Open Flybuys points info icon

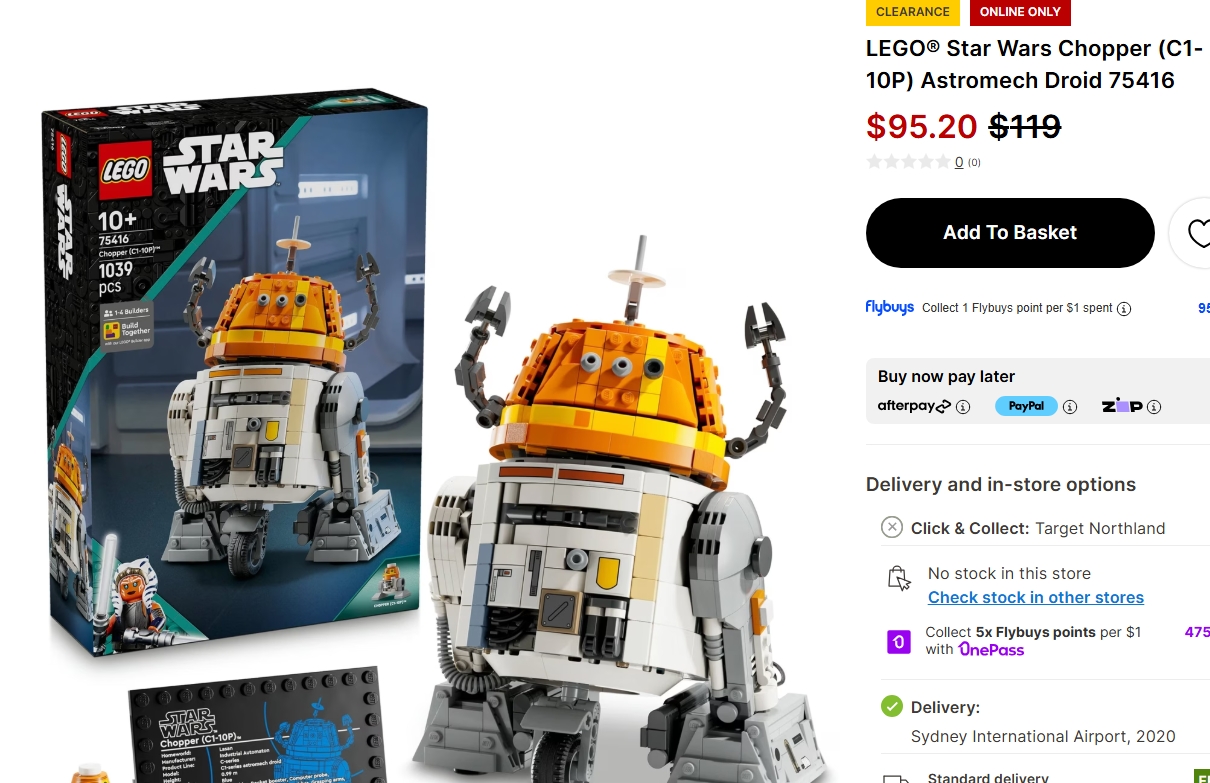click(1124, 308)
